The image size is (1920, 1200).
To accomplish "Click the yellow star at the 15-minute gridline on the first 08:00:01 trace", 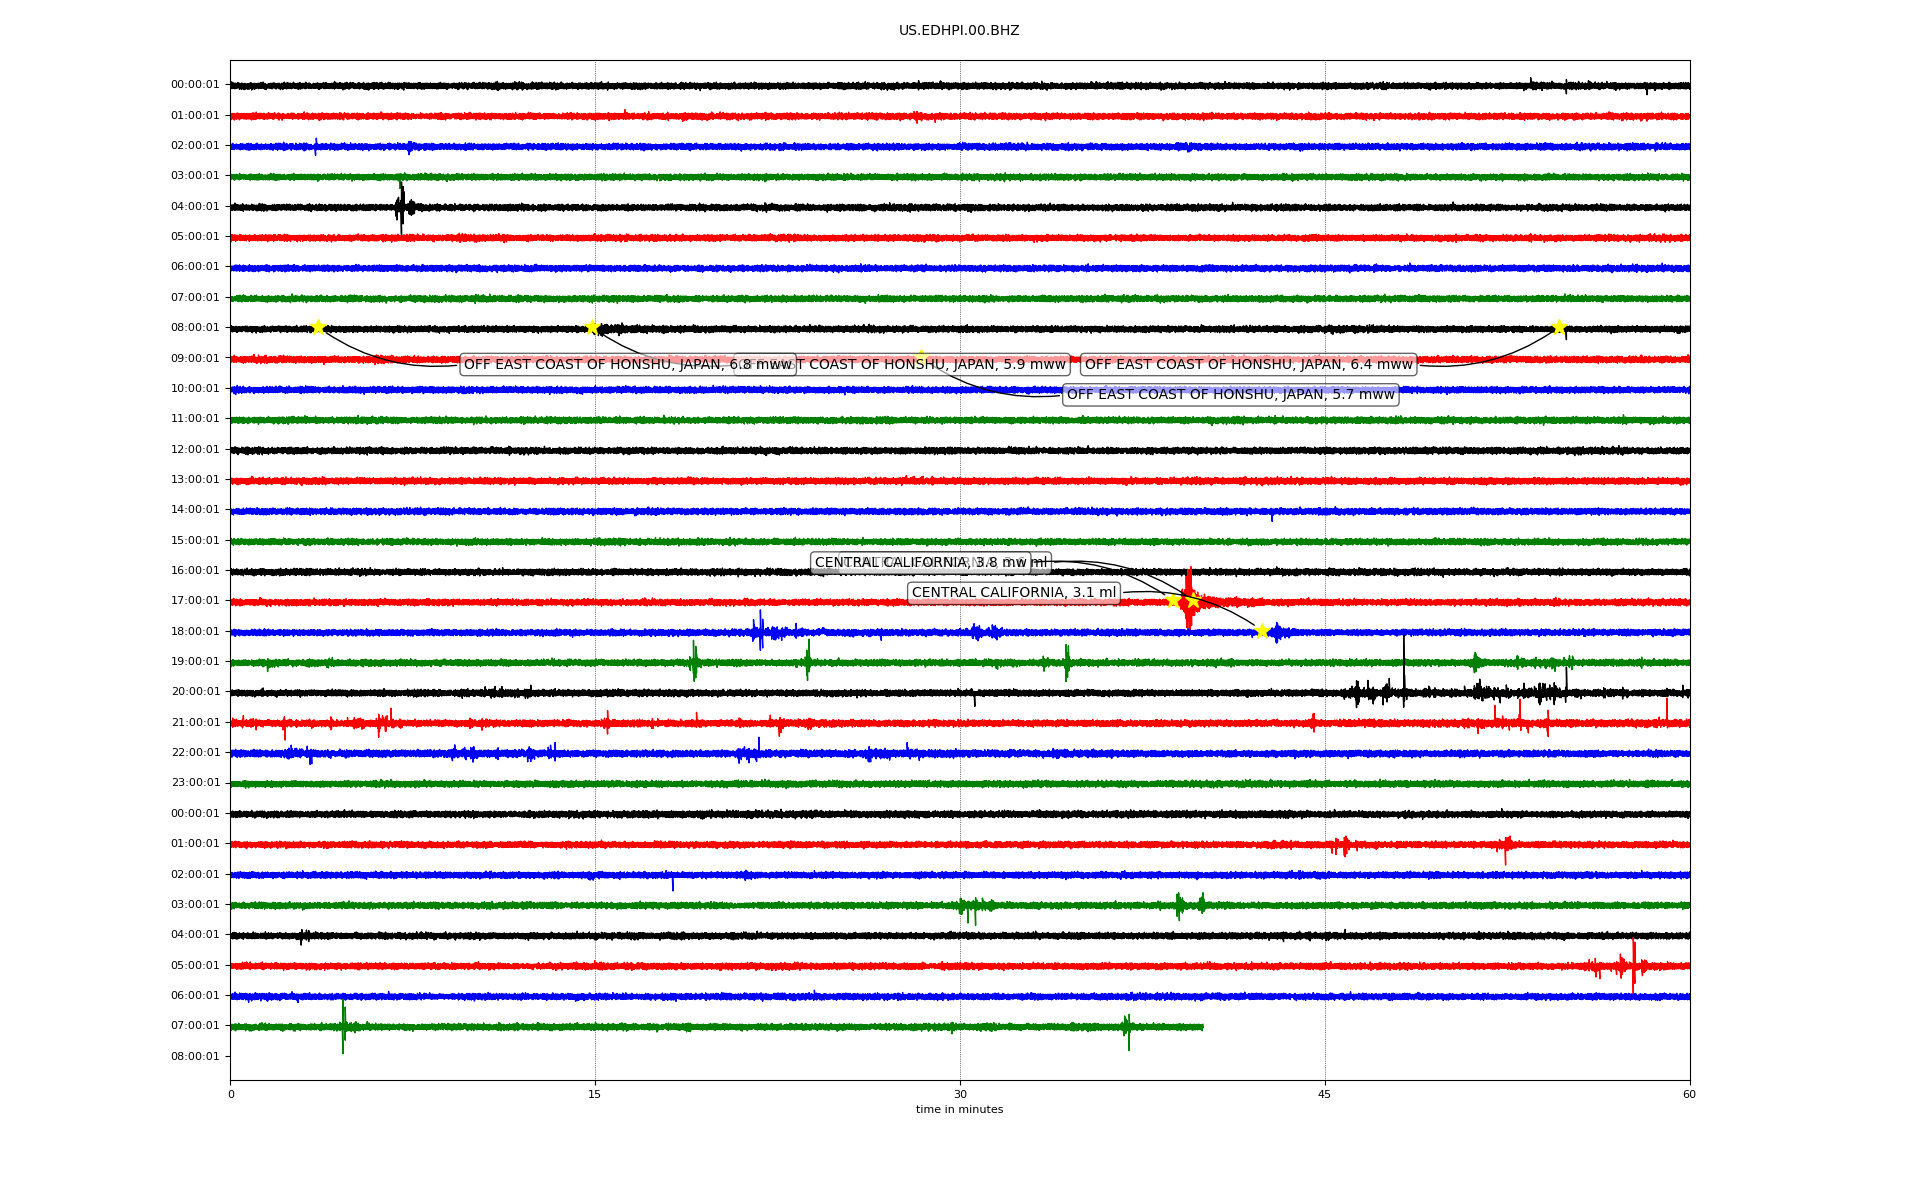I will tap(592, 327).
